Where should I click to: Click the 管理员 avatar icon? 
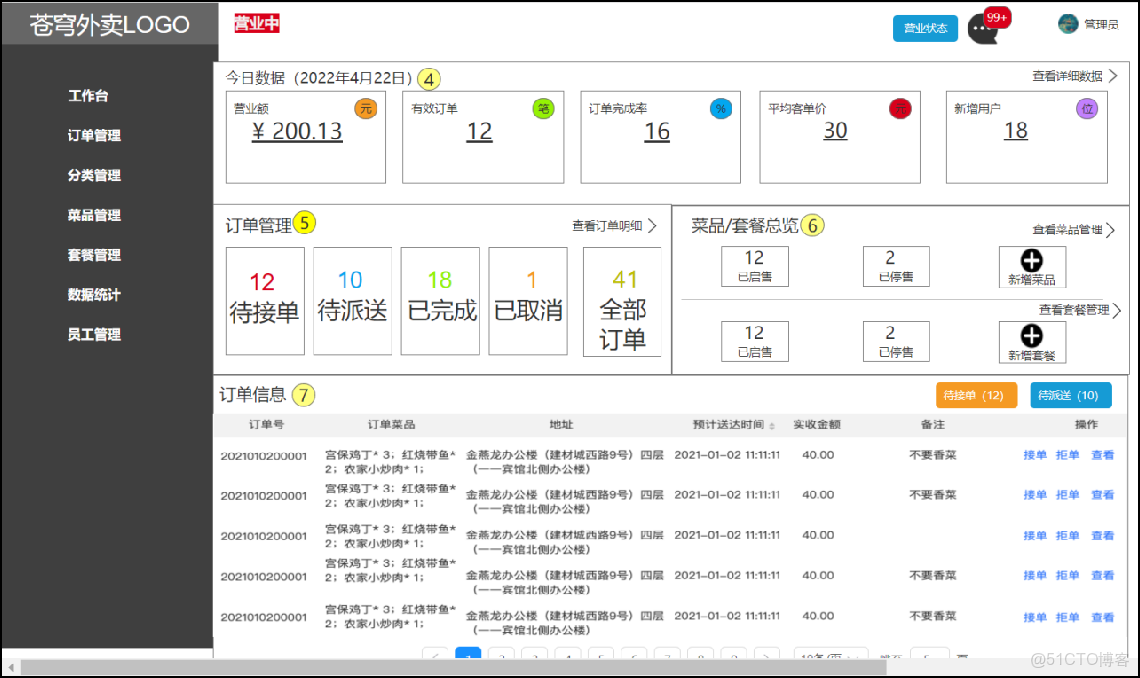coord(1068,24)
